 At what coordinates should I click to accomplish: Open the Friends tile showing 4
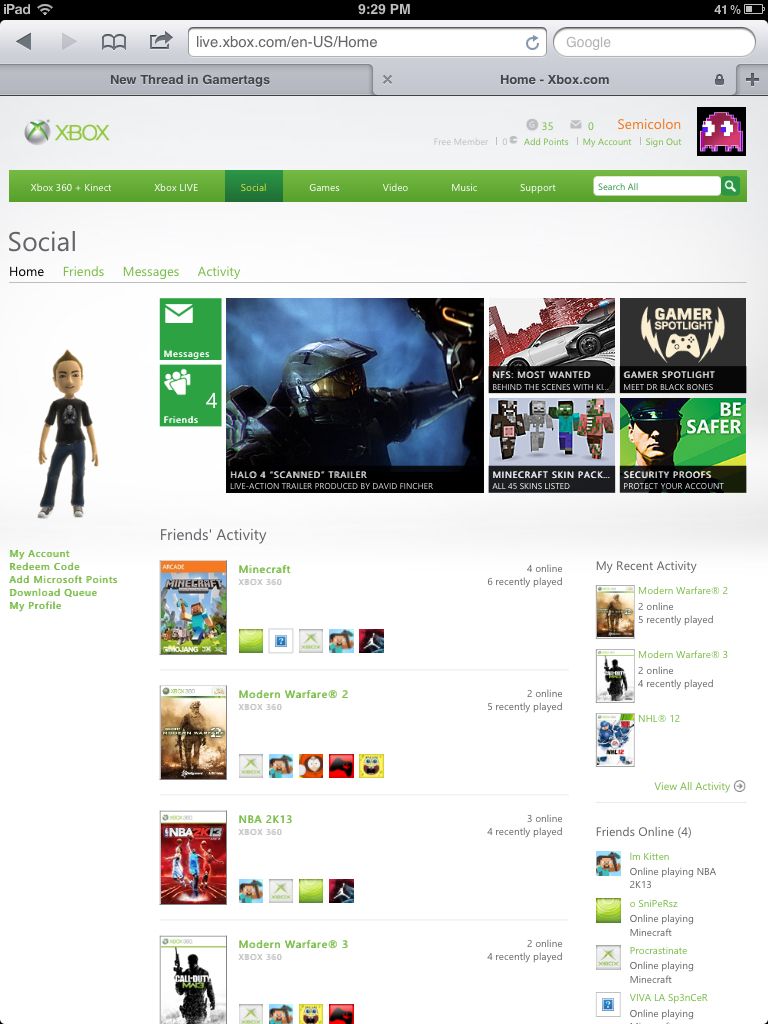191,396
